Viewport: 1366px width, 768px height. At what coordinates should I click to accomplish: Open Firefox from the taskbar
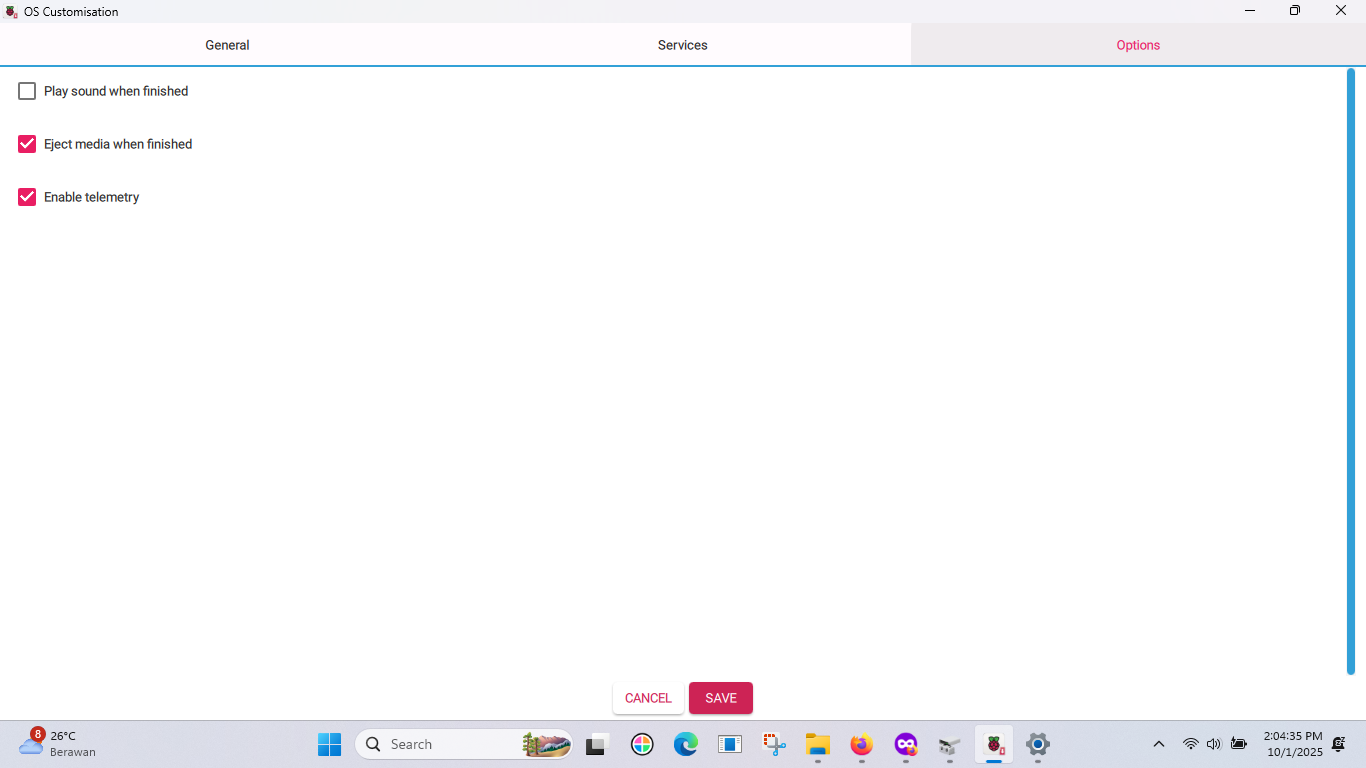861,744
